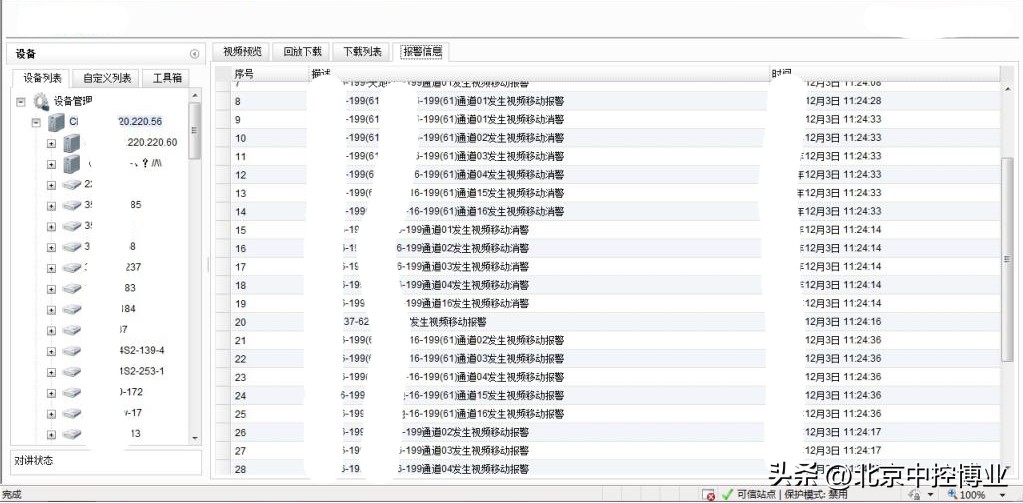
Task: Collapse the 设备管理 root node
Action: [21, 102]
